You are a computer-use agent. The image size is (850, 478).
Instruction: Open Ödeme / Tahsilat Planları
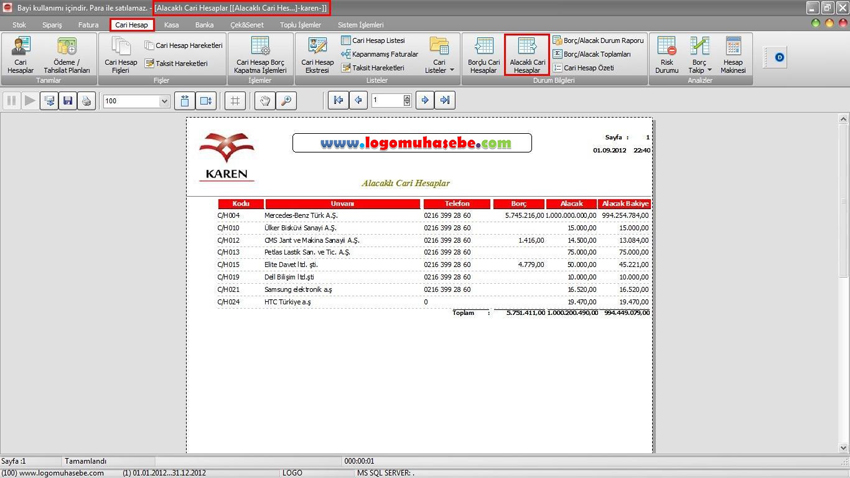click(67, 55)
